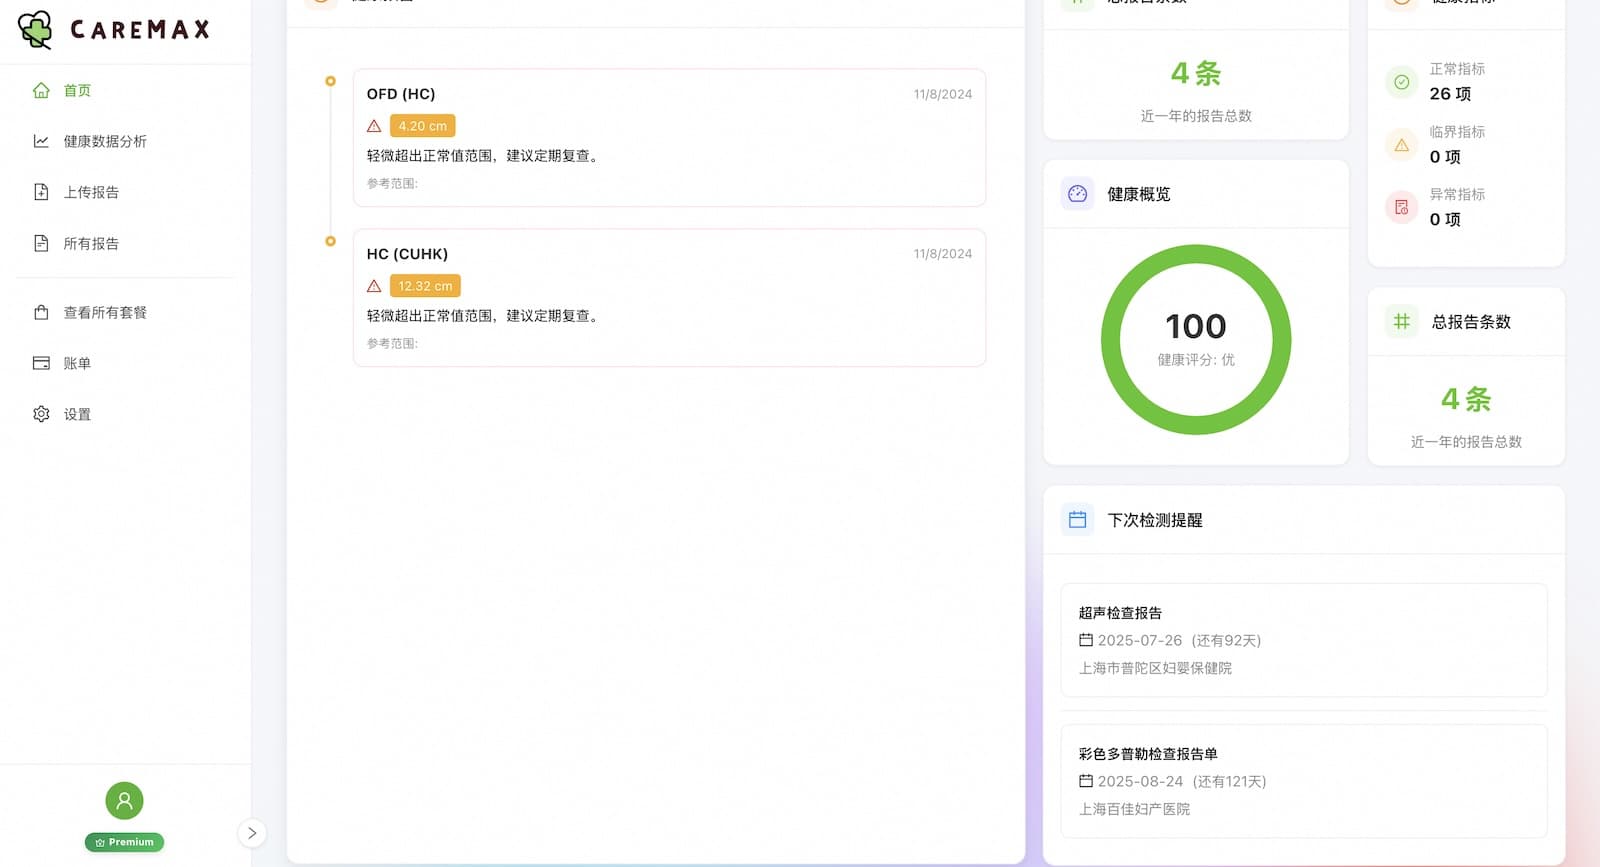1600x867 pixels.
Task: Click the gear icon beside 设置
Action: 41,414
